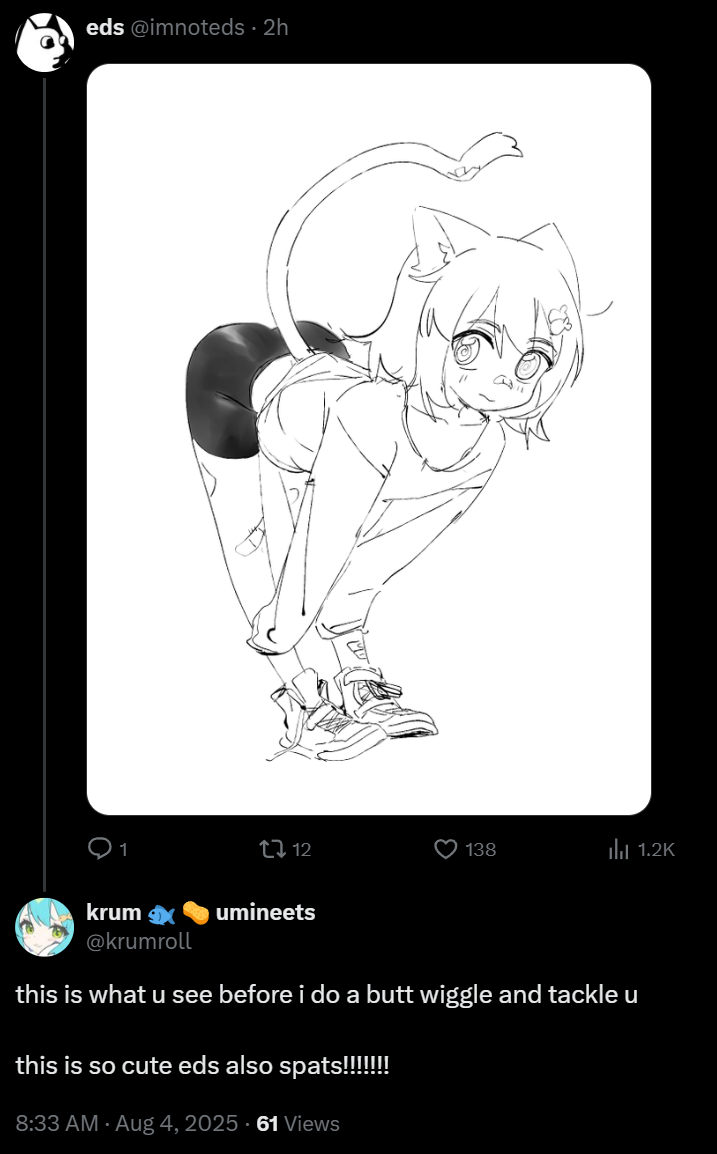Open krum's teal-haired profile avatar
Viewport: 717px width, 1154px height.
tap(44, 927)
